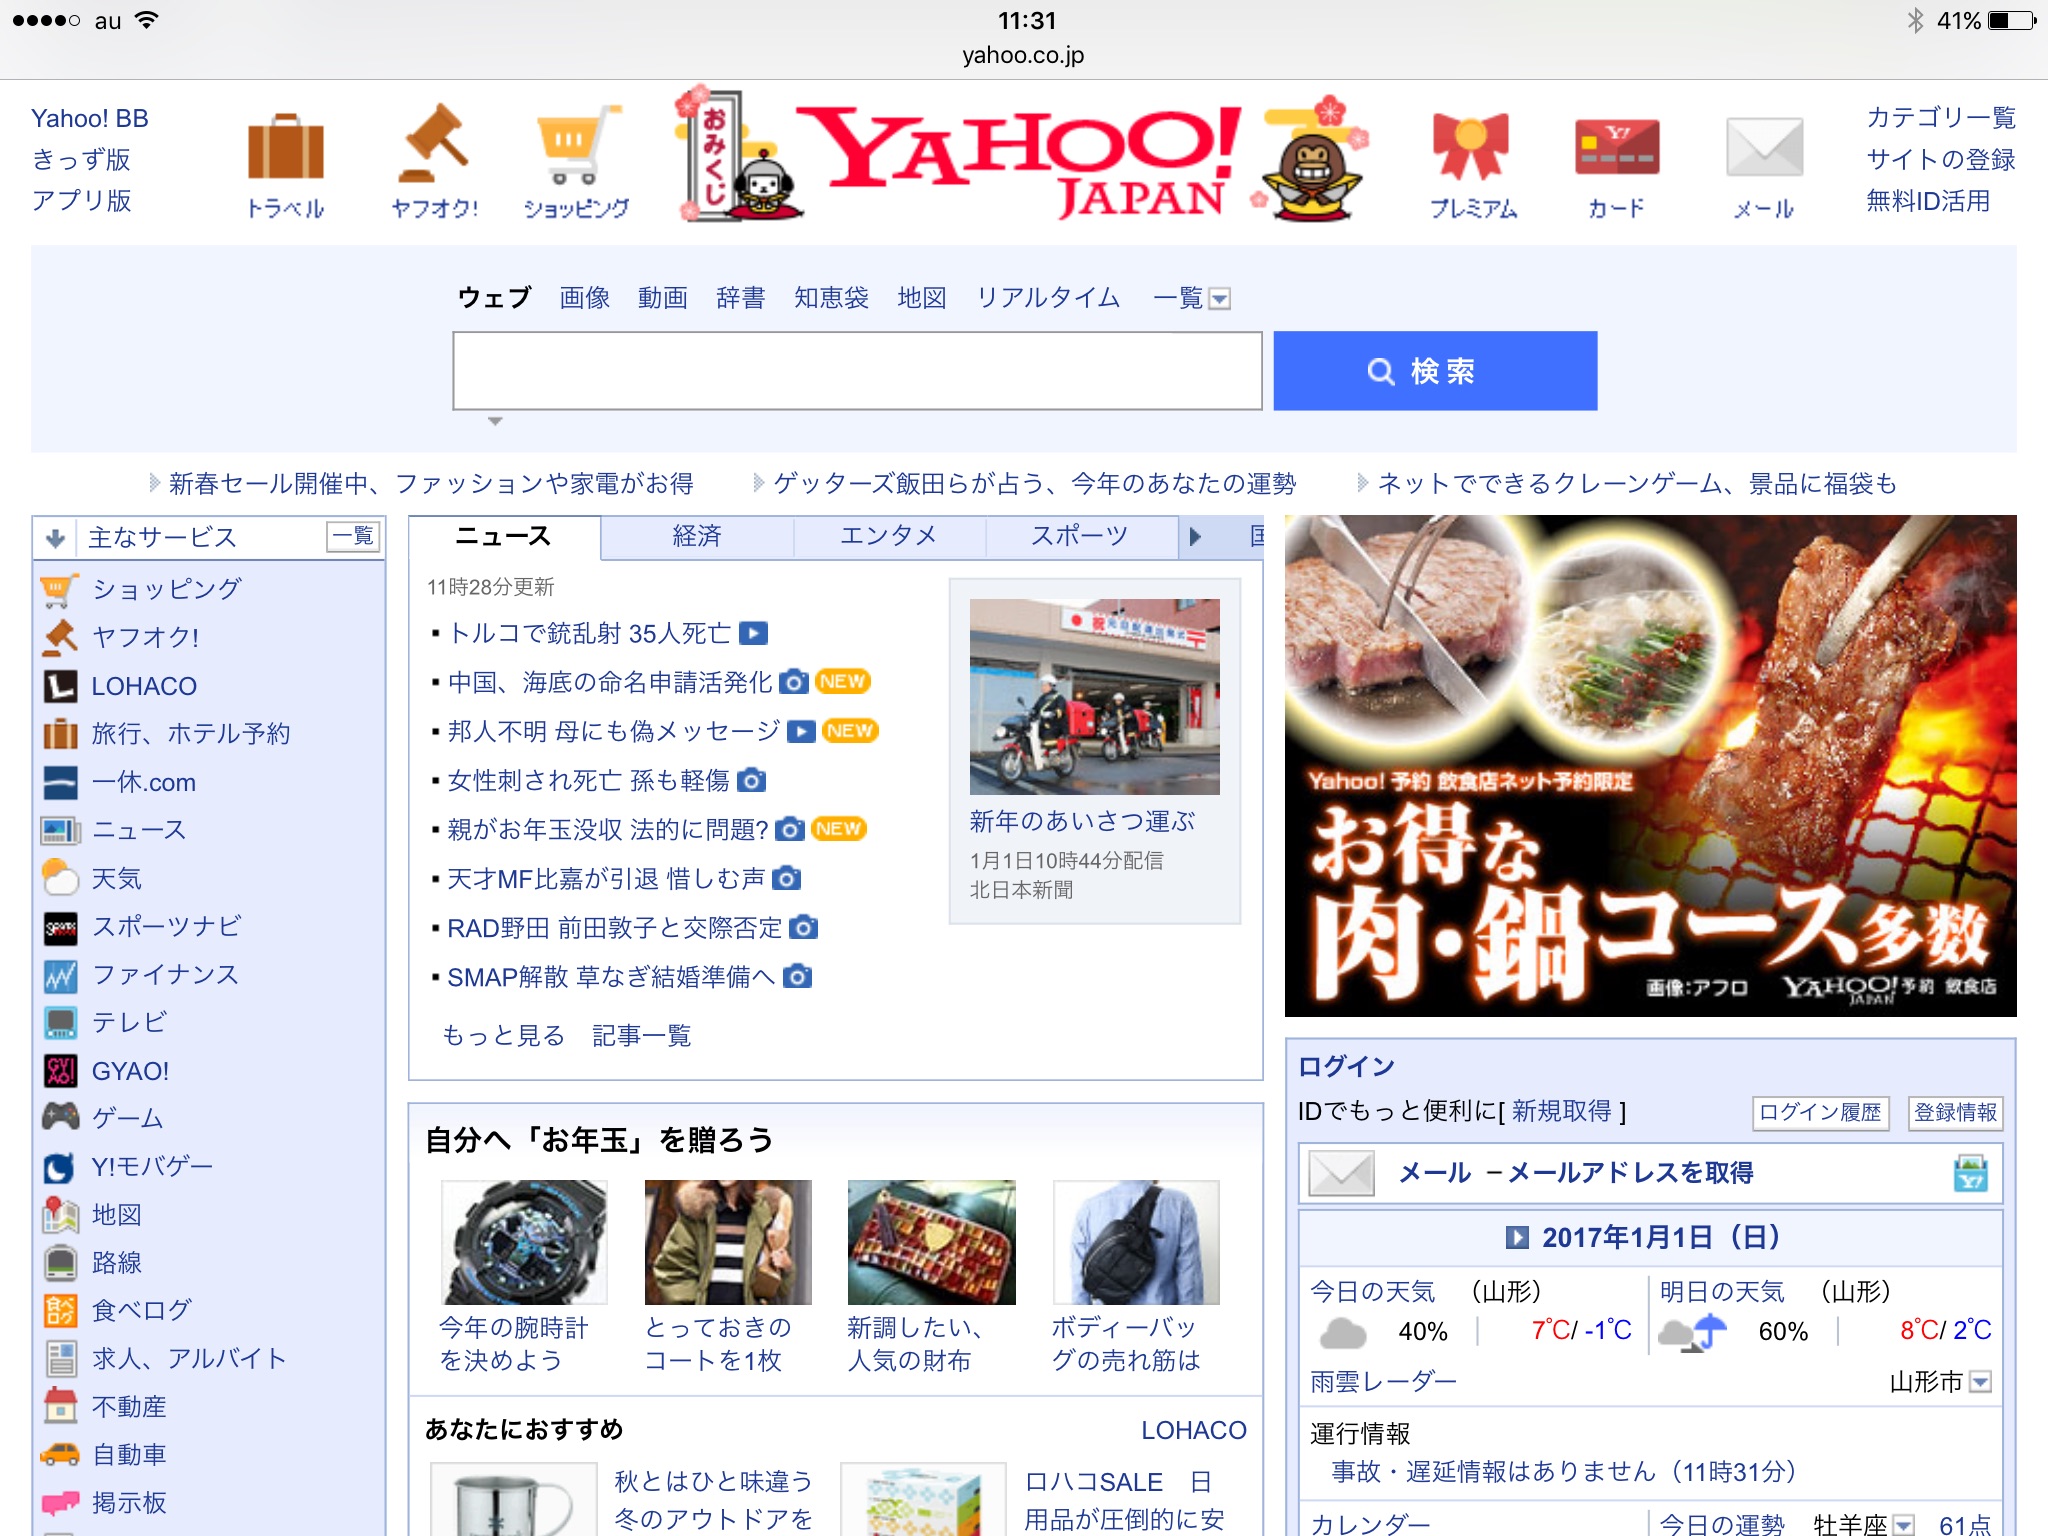
Task: Open the Yahoo Auctions gavel icon in header
Action: pyautogui.click(x=434, y=145)
